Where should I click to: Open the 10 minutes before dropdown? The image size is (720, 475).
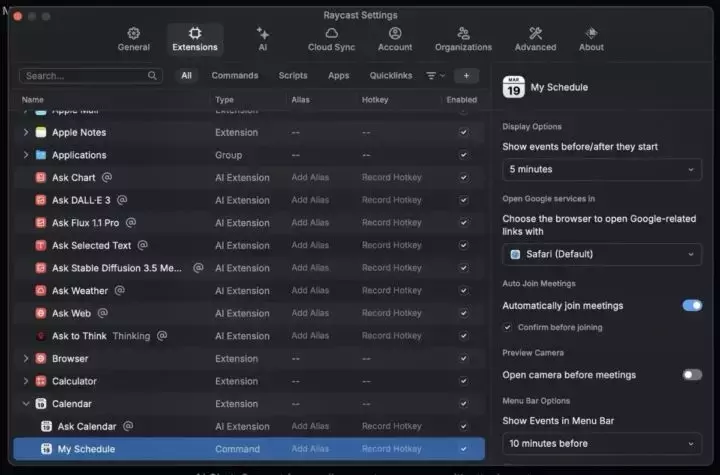pyautogui.click(x=602, y=444)
